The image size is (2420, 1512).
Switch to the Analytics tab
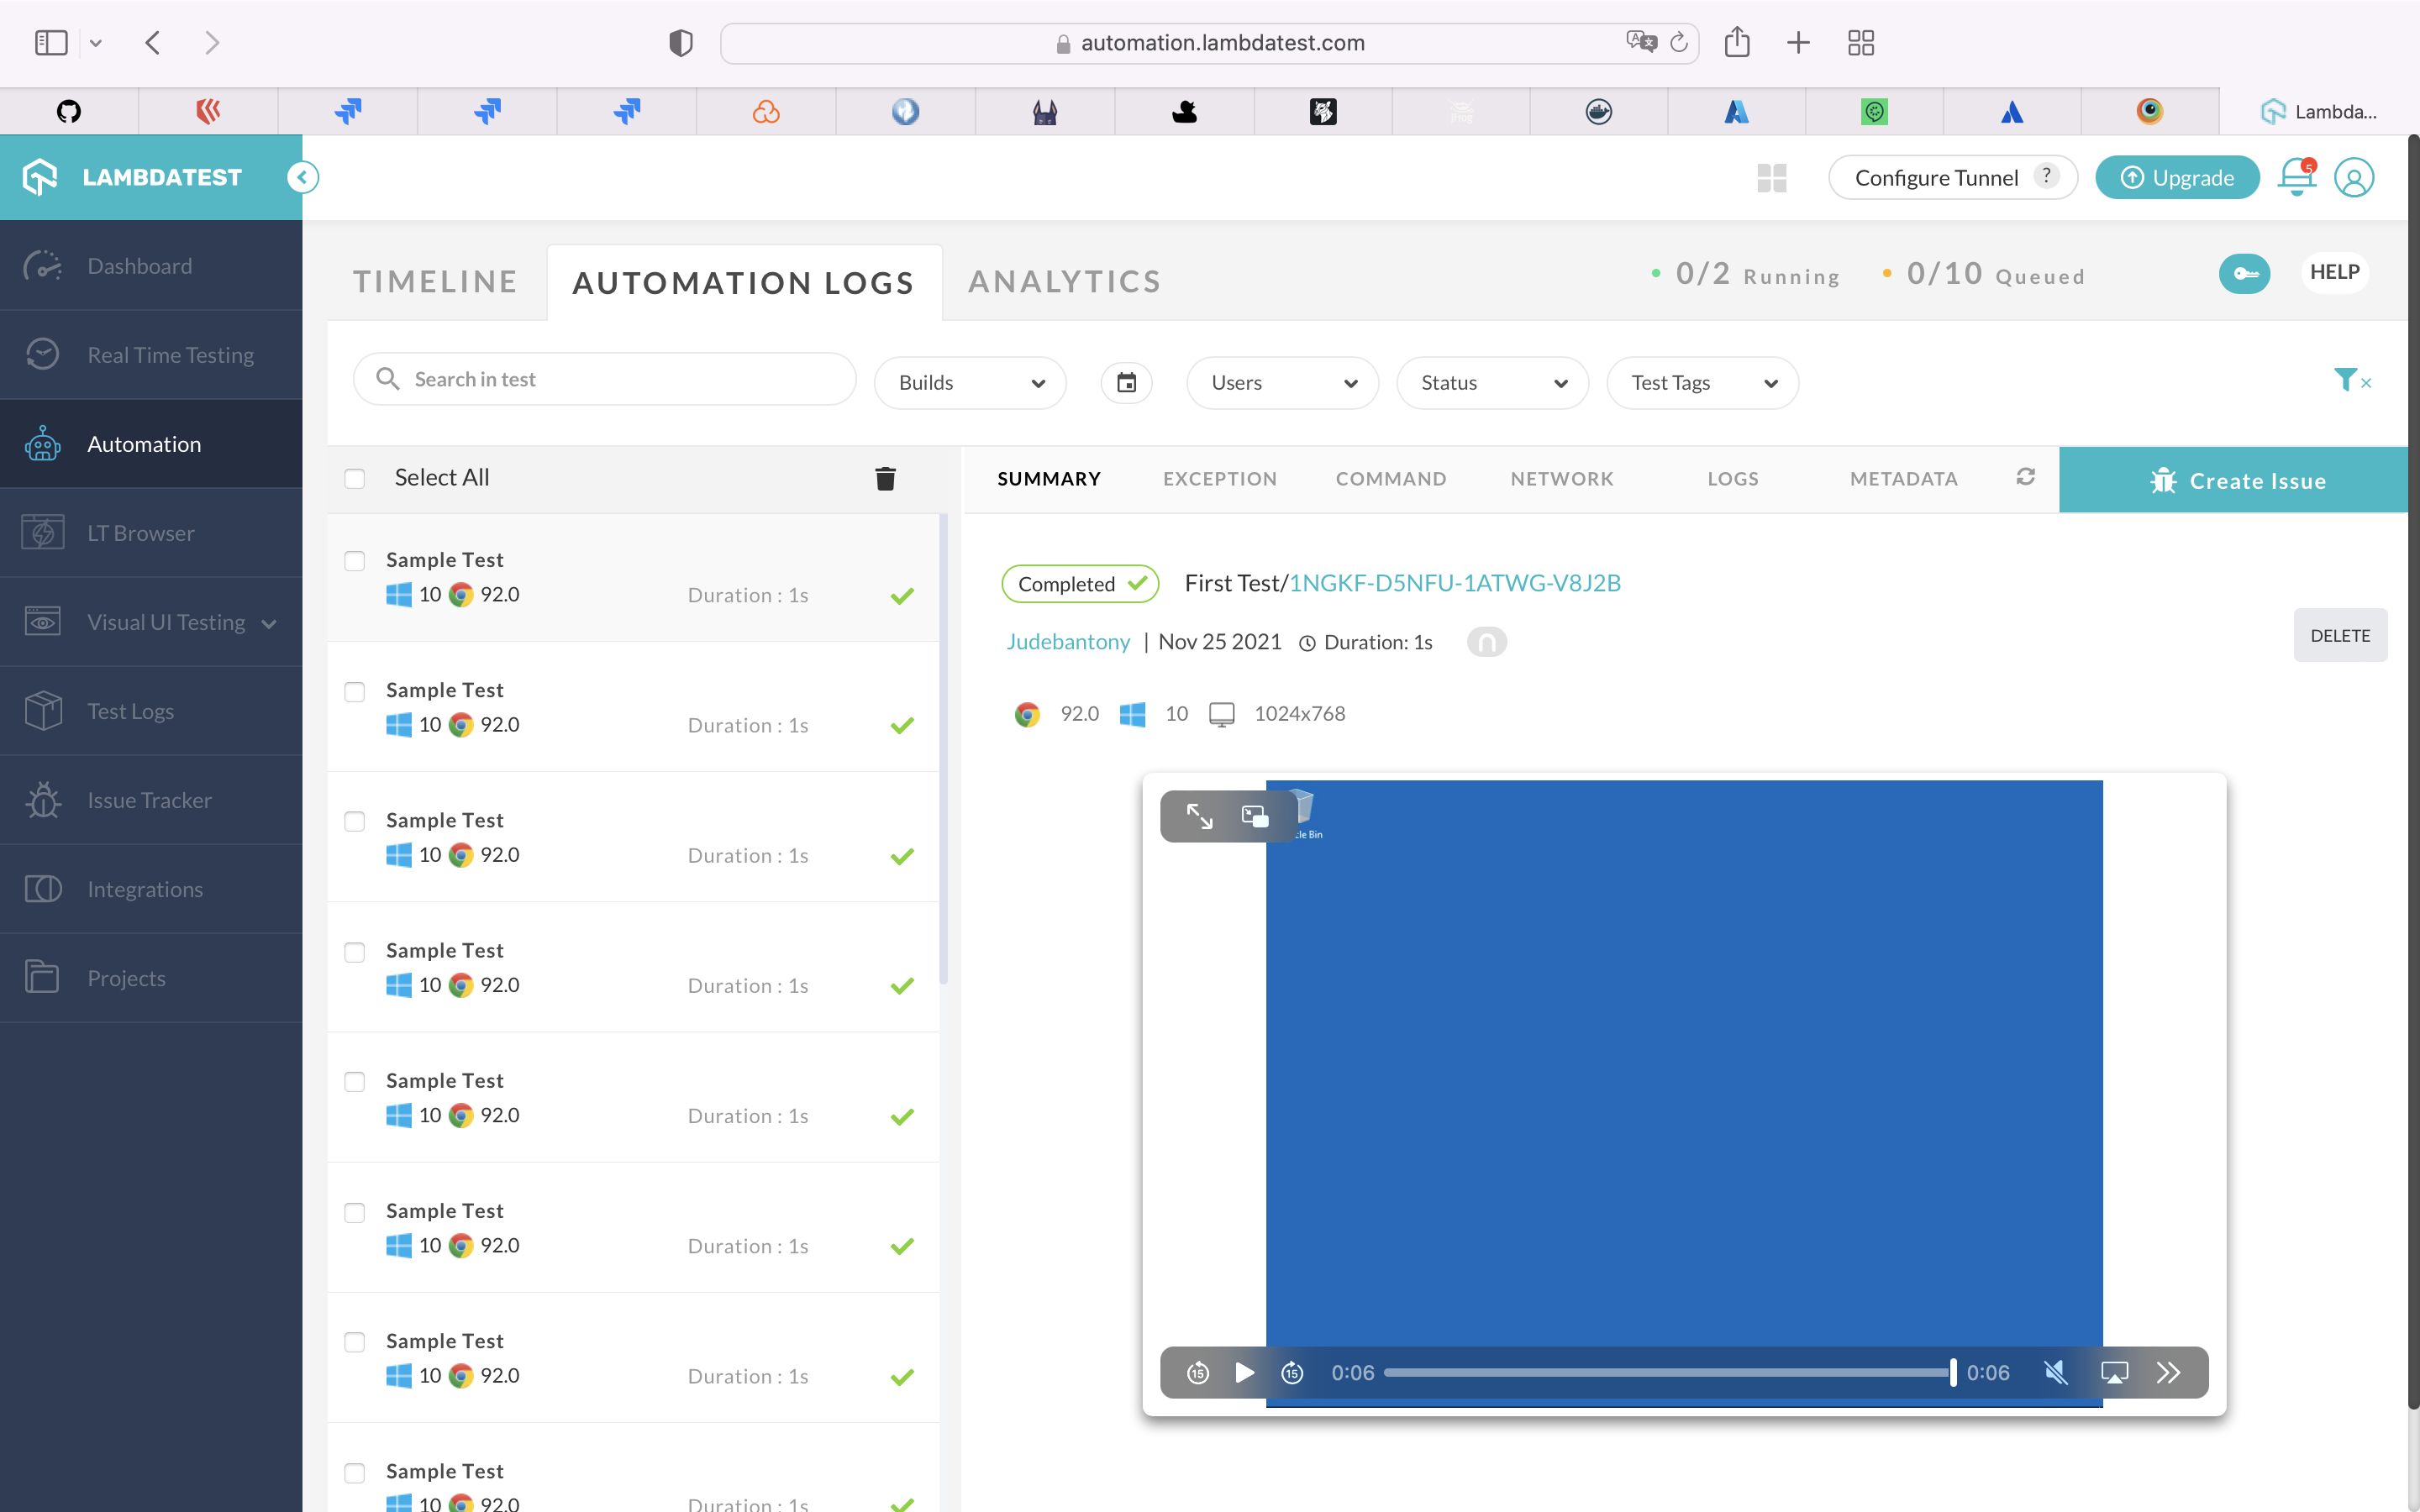1064,282
